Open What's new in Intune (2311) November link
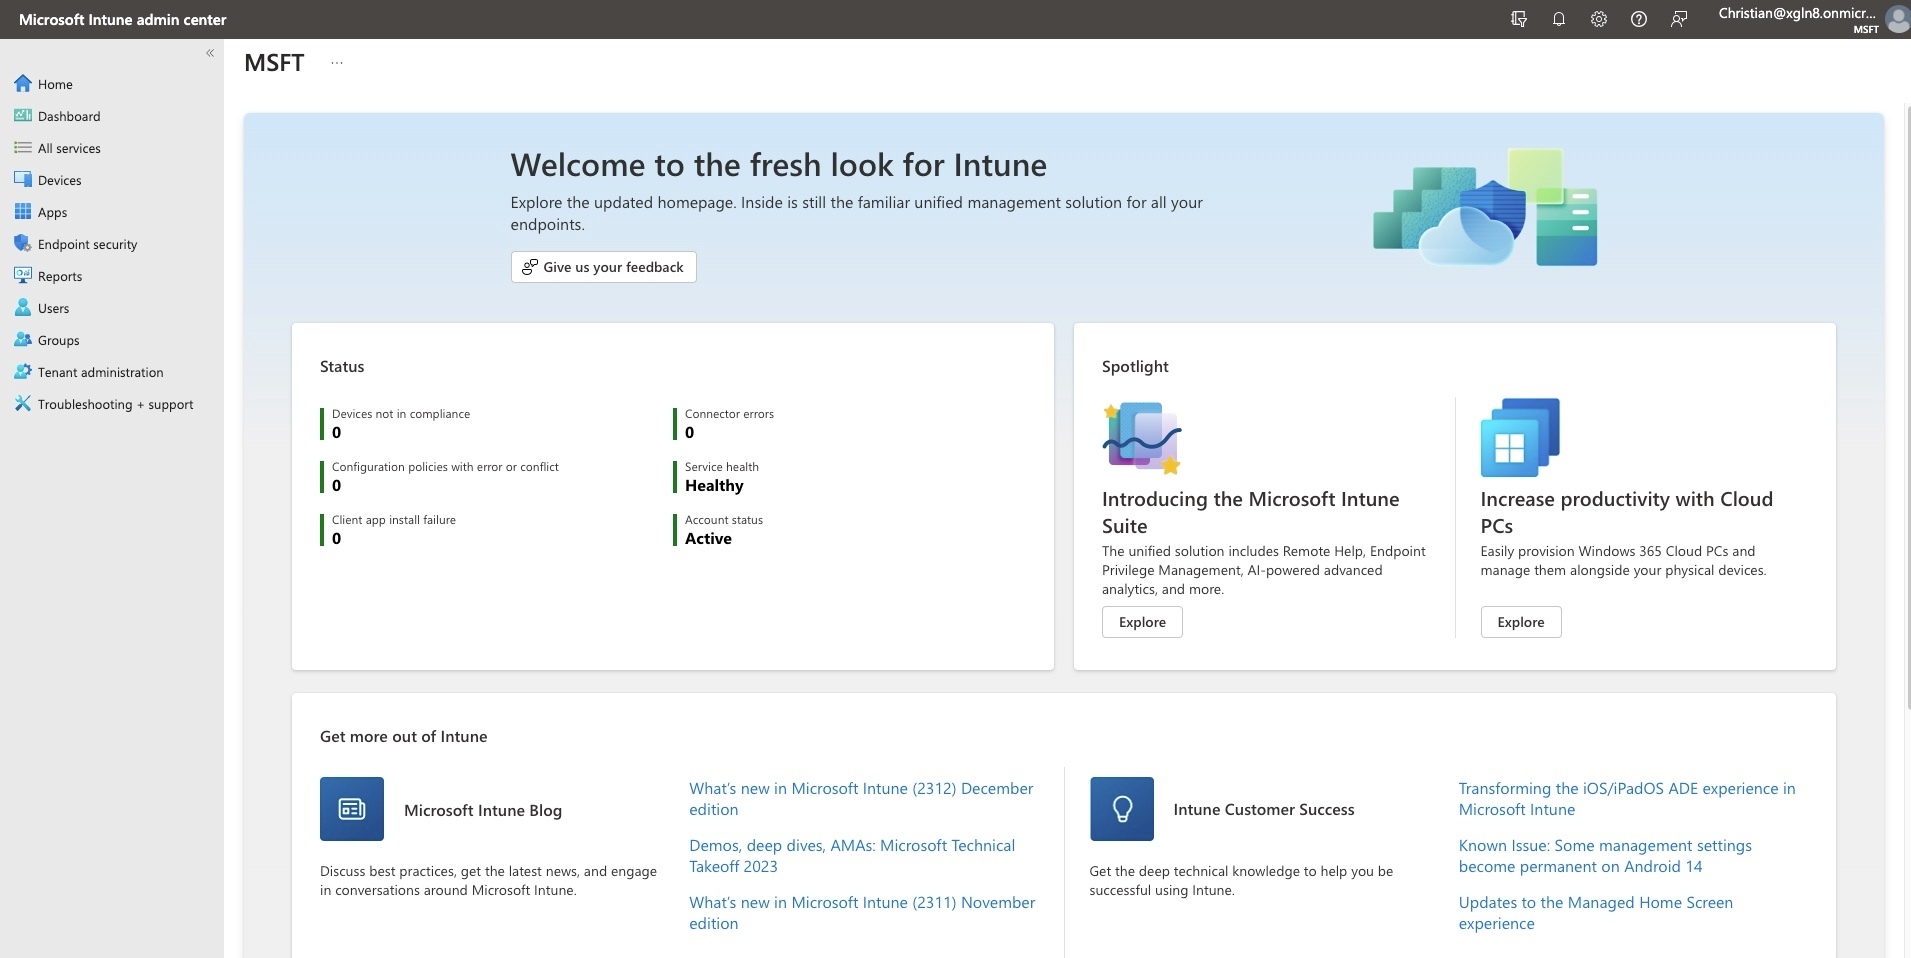This screenshot has width=1911, height=958. coord(862,913)
